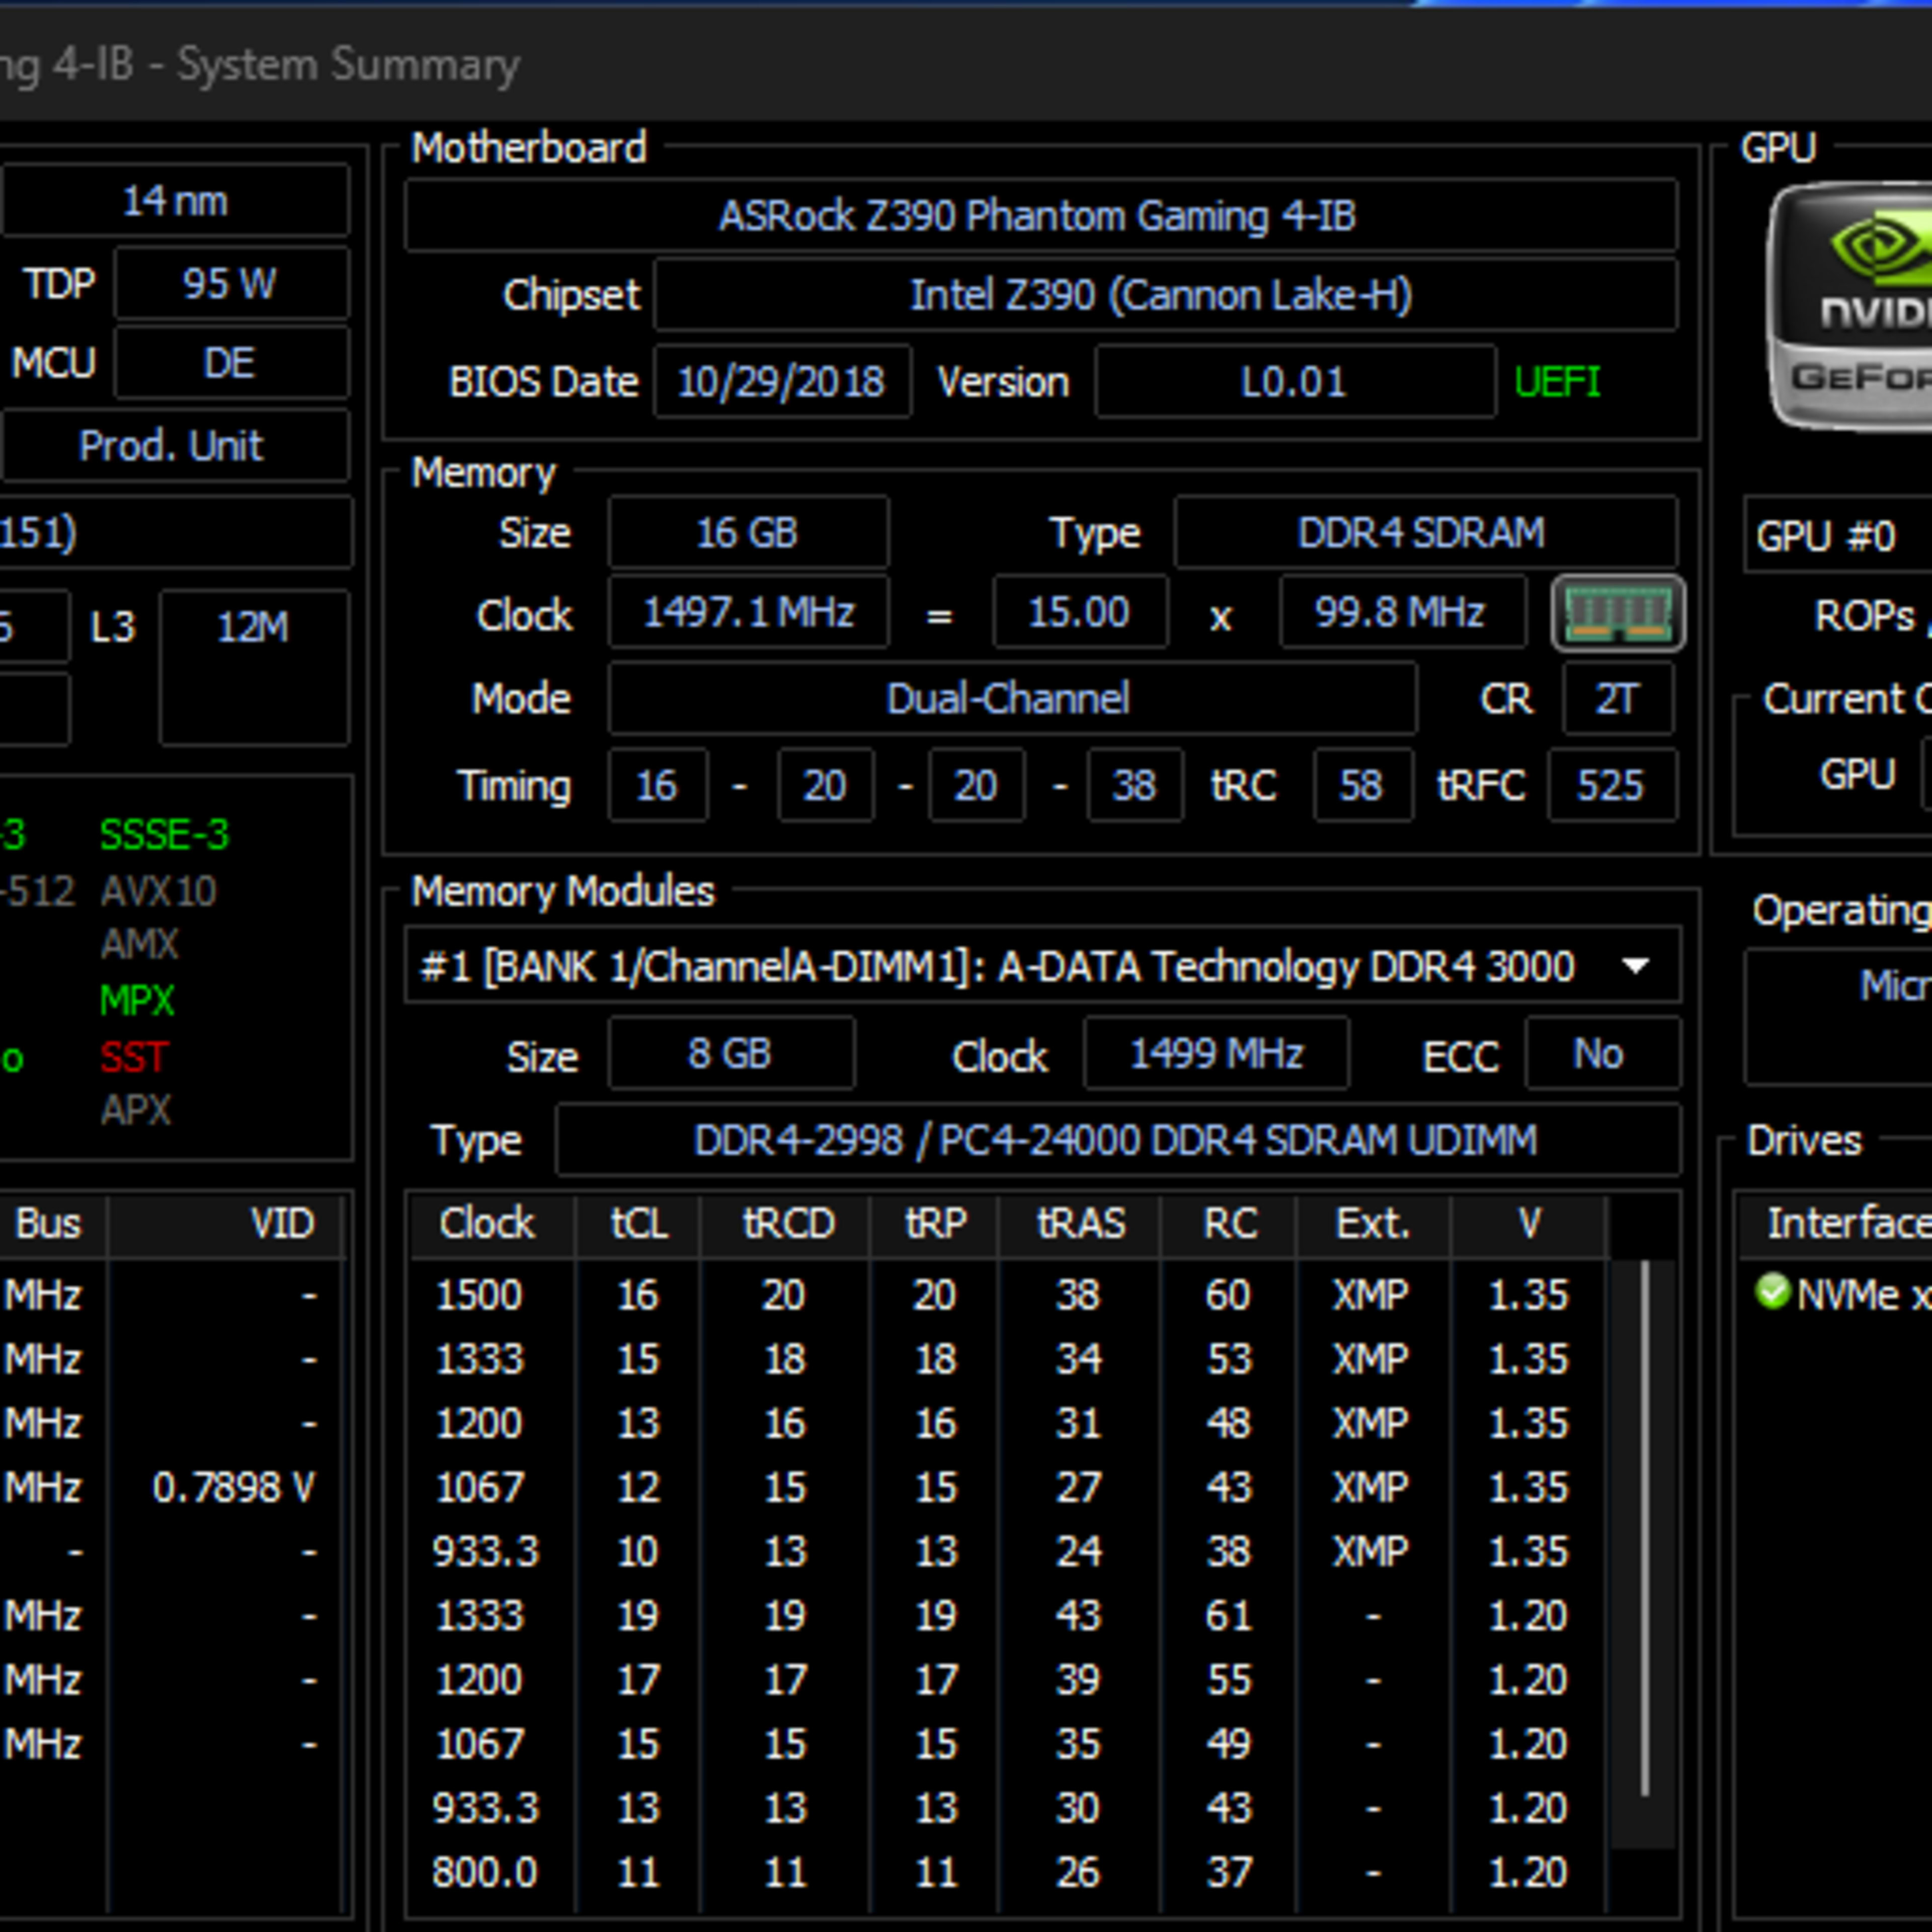The image size is (1932, 1932).
Task: Click the green MPX feature label
Action: point(137,1000)
